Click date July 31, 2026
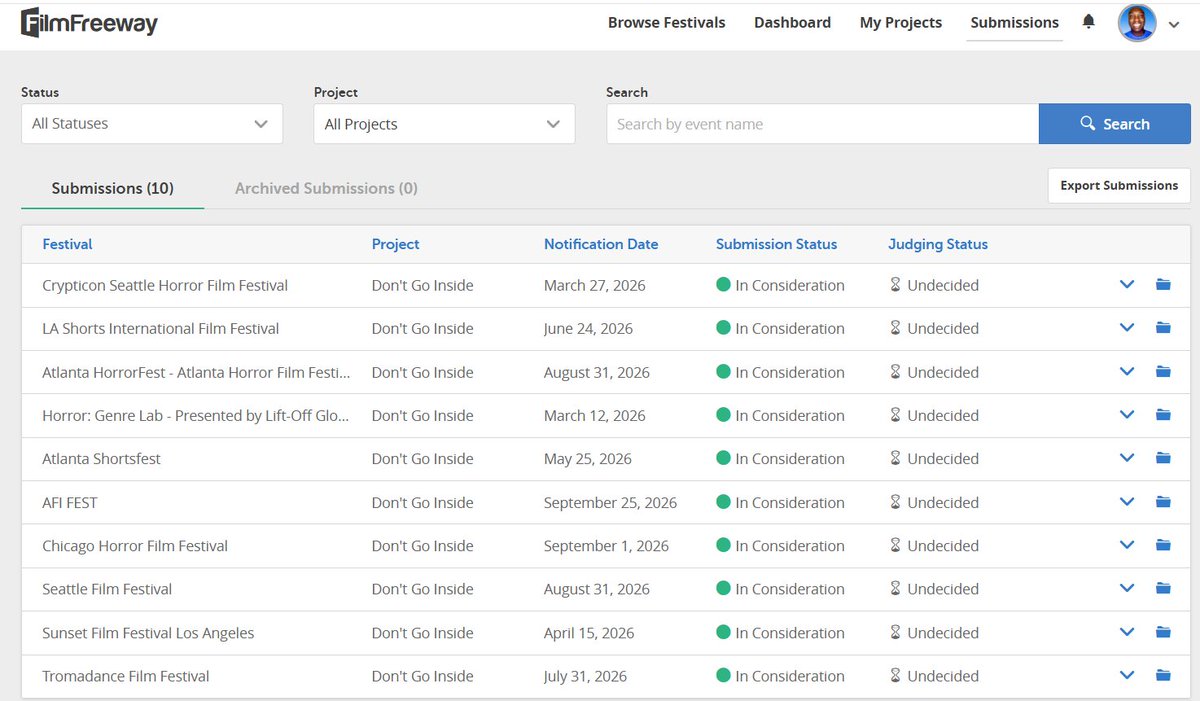The width and height of the screenshot is (1200, 701). [585, 676]
